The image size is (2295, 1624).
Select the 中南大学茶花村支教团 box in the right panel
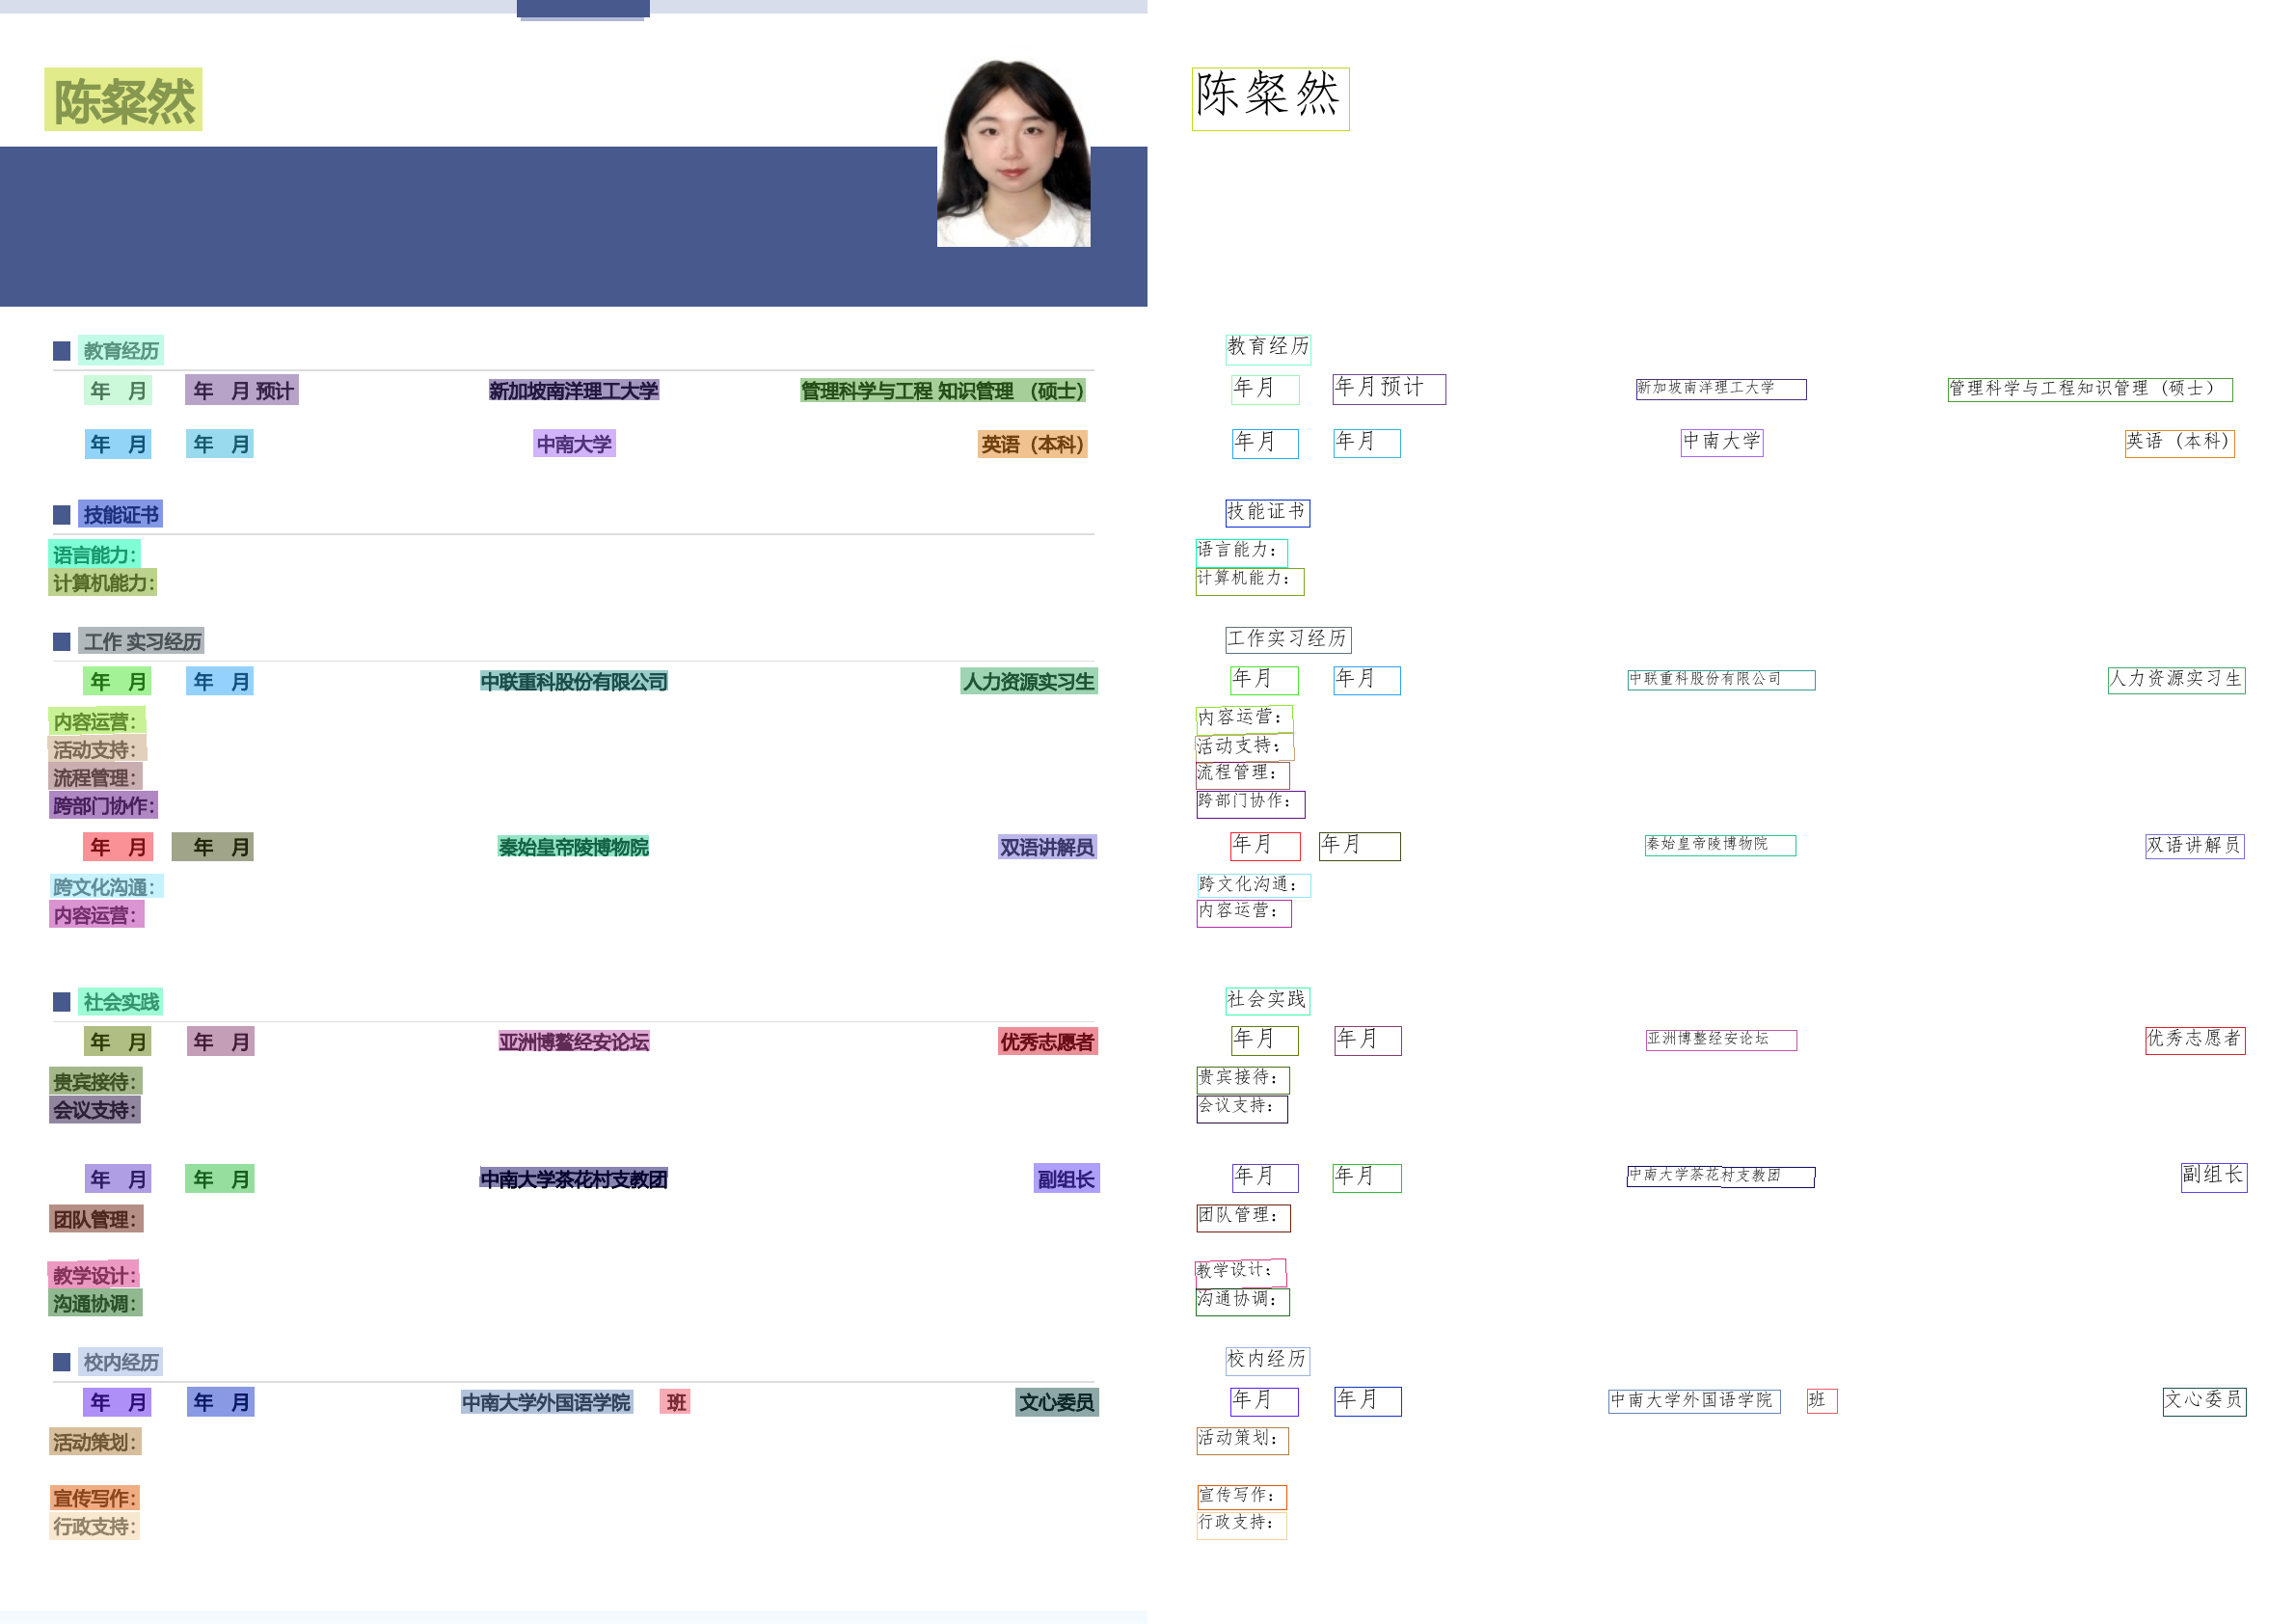pos(1720,1177)
